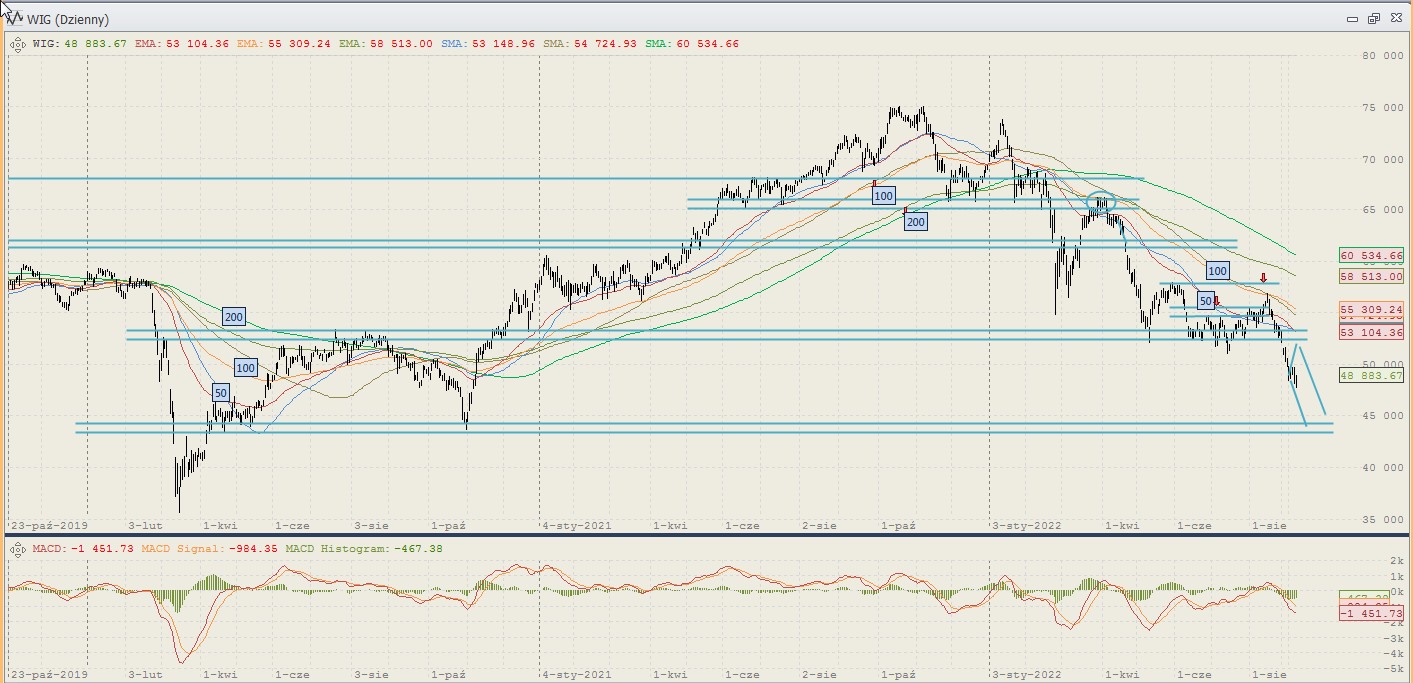Click the WIG (Dzienny) window title bar
Screen dimensions: 1413x683
coord(600,19)
